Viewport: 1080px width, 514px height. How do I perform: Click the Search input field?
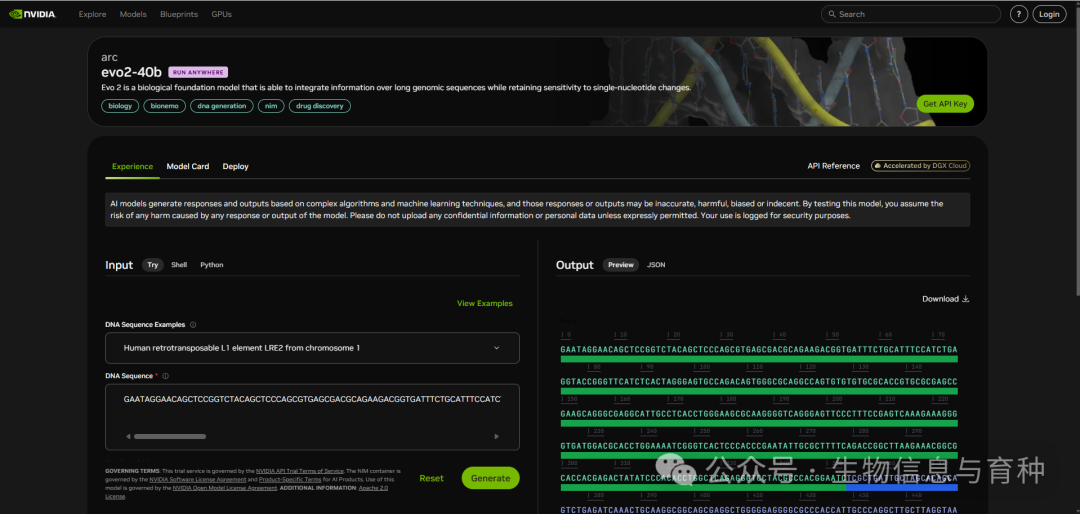(x=911, y=14)
